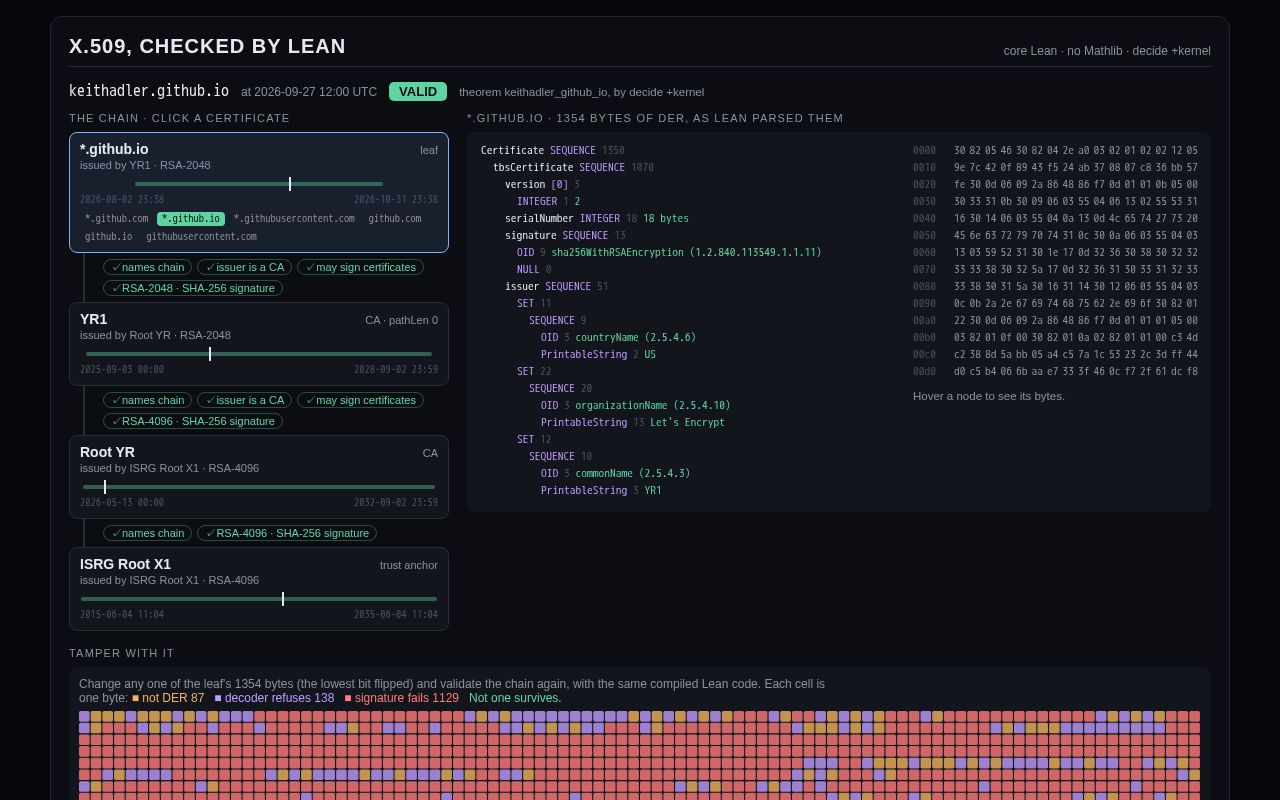Image resolution: width=1280 pixels, height=800 pixels.
Task: Select the PrintableString YR1 node
Action: tap(601, 491)
